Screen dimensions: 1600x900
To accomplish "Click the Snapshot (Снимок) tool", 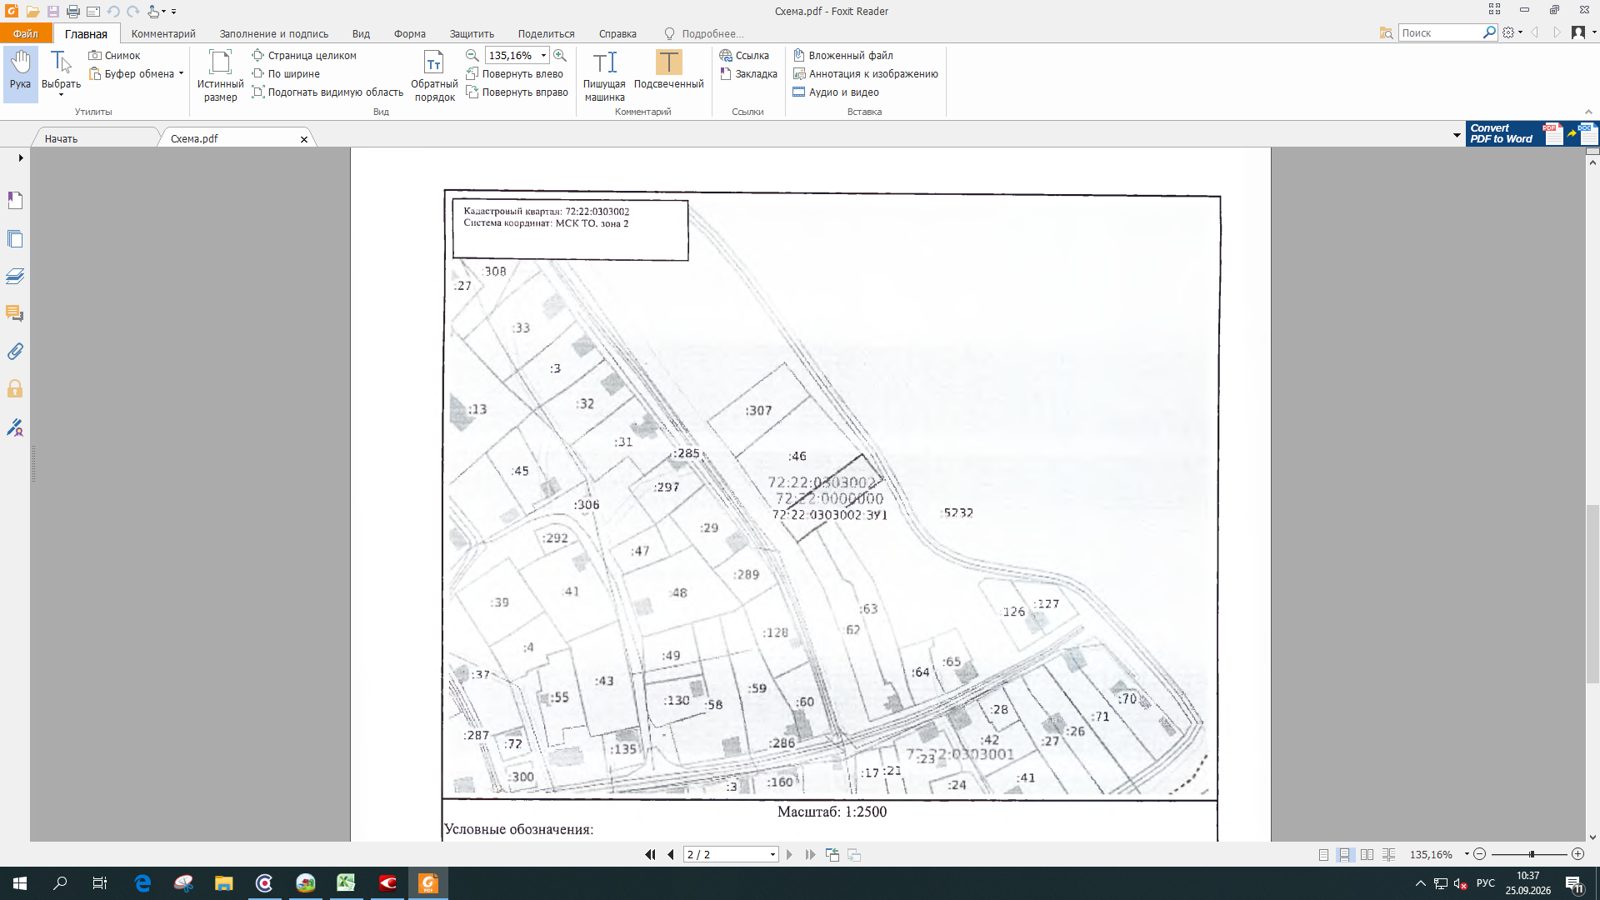I will (x=114, y=55).
